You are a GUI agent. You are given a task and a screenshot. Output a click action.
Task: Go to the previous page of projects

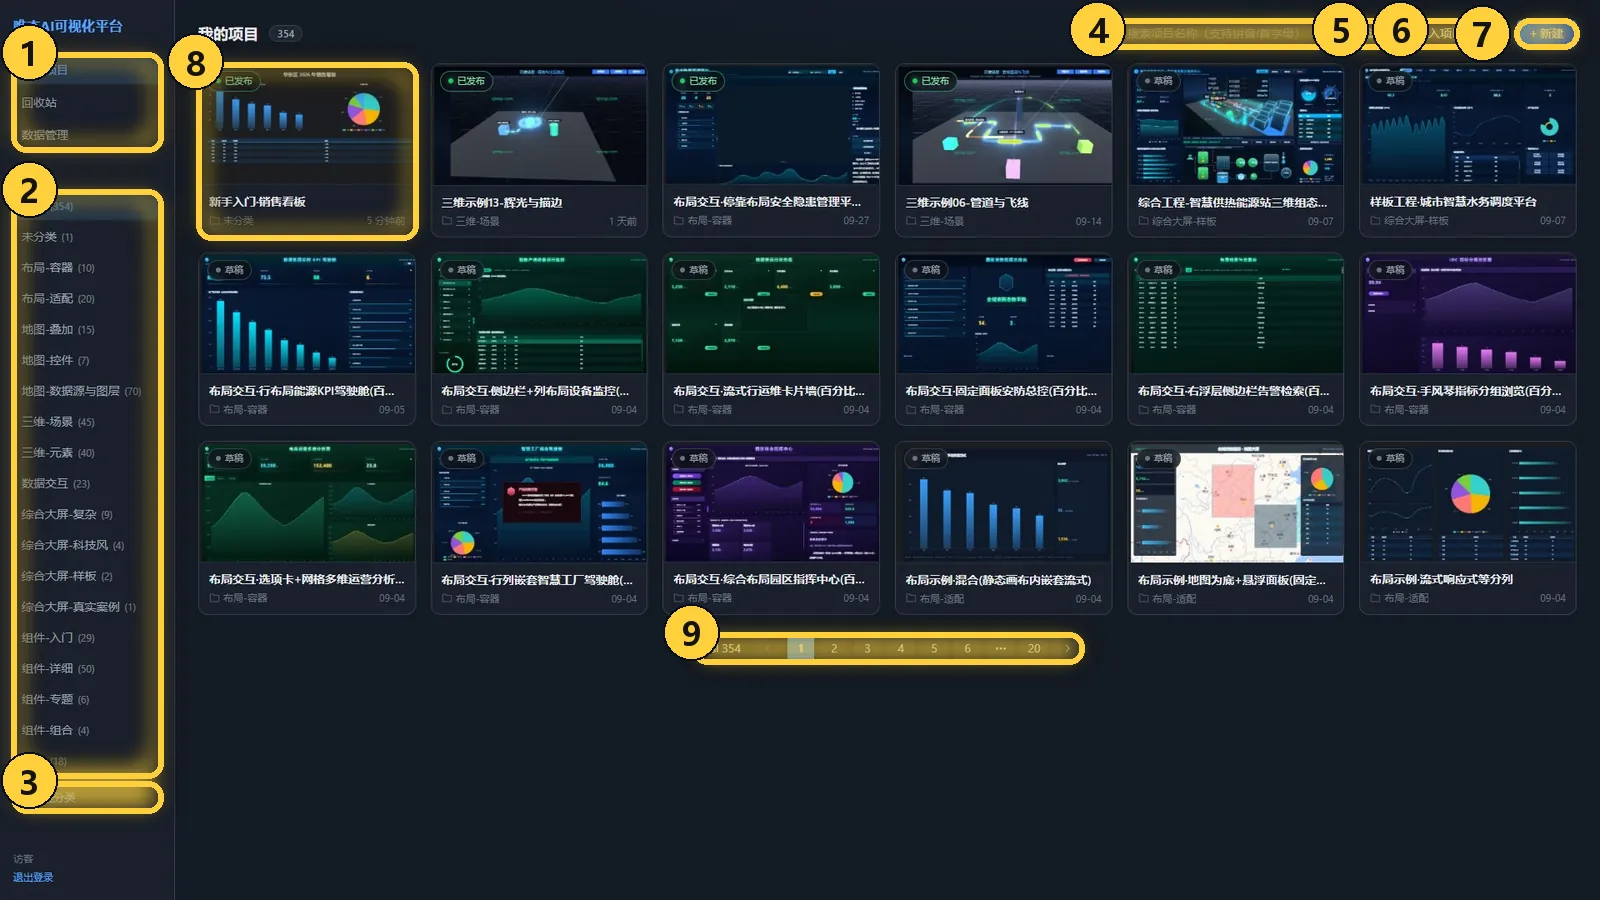(x=767, y=649)
